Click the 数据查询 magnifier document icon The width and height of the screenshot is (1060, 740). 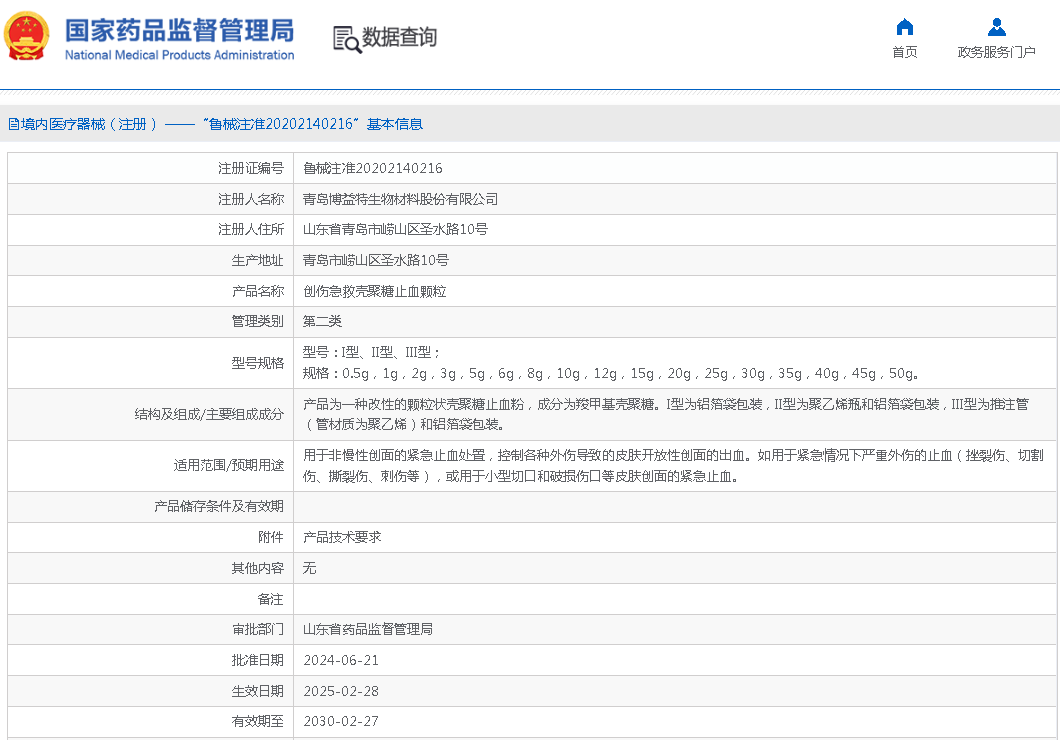click(346, 38)
